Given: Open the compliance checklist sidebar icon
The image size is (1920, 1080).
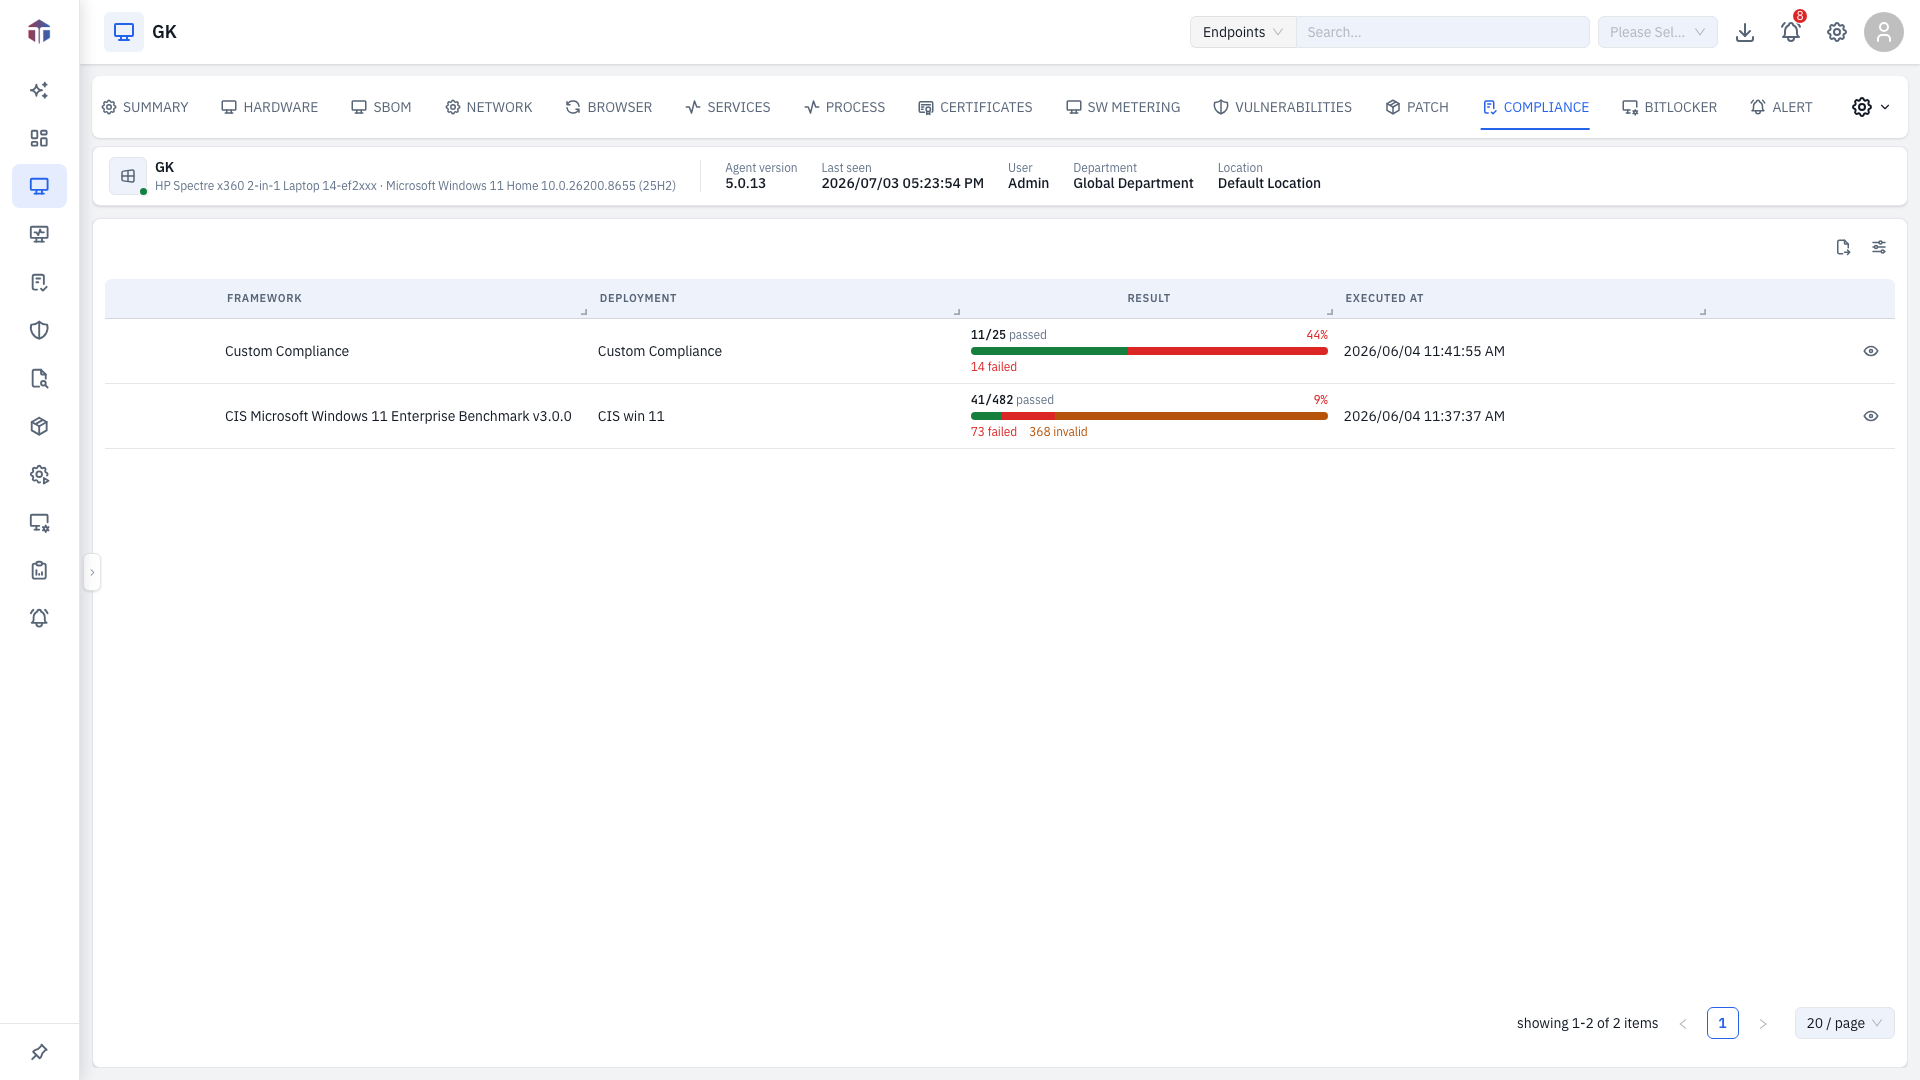Looking at the screenshot, I should click(x=39, y=282).
